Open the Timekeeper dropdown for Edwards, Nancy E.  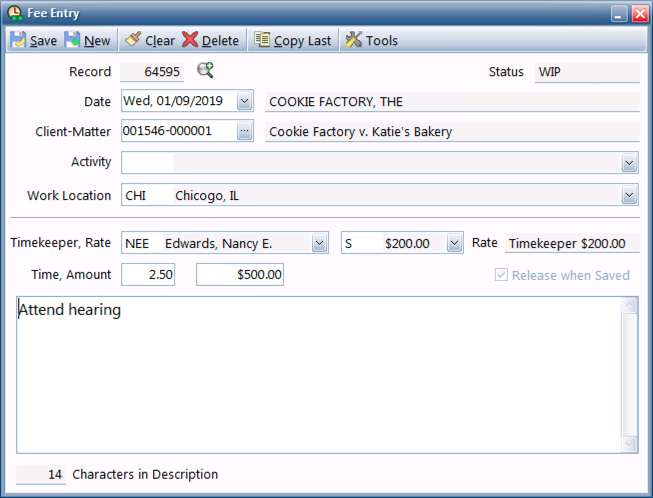click(319, 243)
